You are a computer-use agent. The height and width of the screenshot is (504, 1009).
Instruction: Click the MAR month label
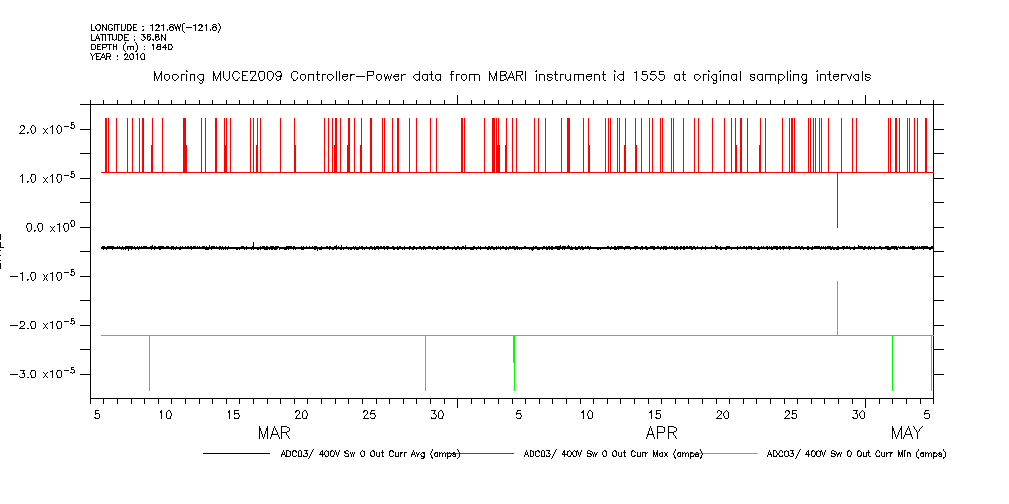[274, 434]
